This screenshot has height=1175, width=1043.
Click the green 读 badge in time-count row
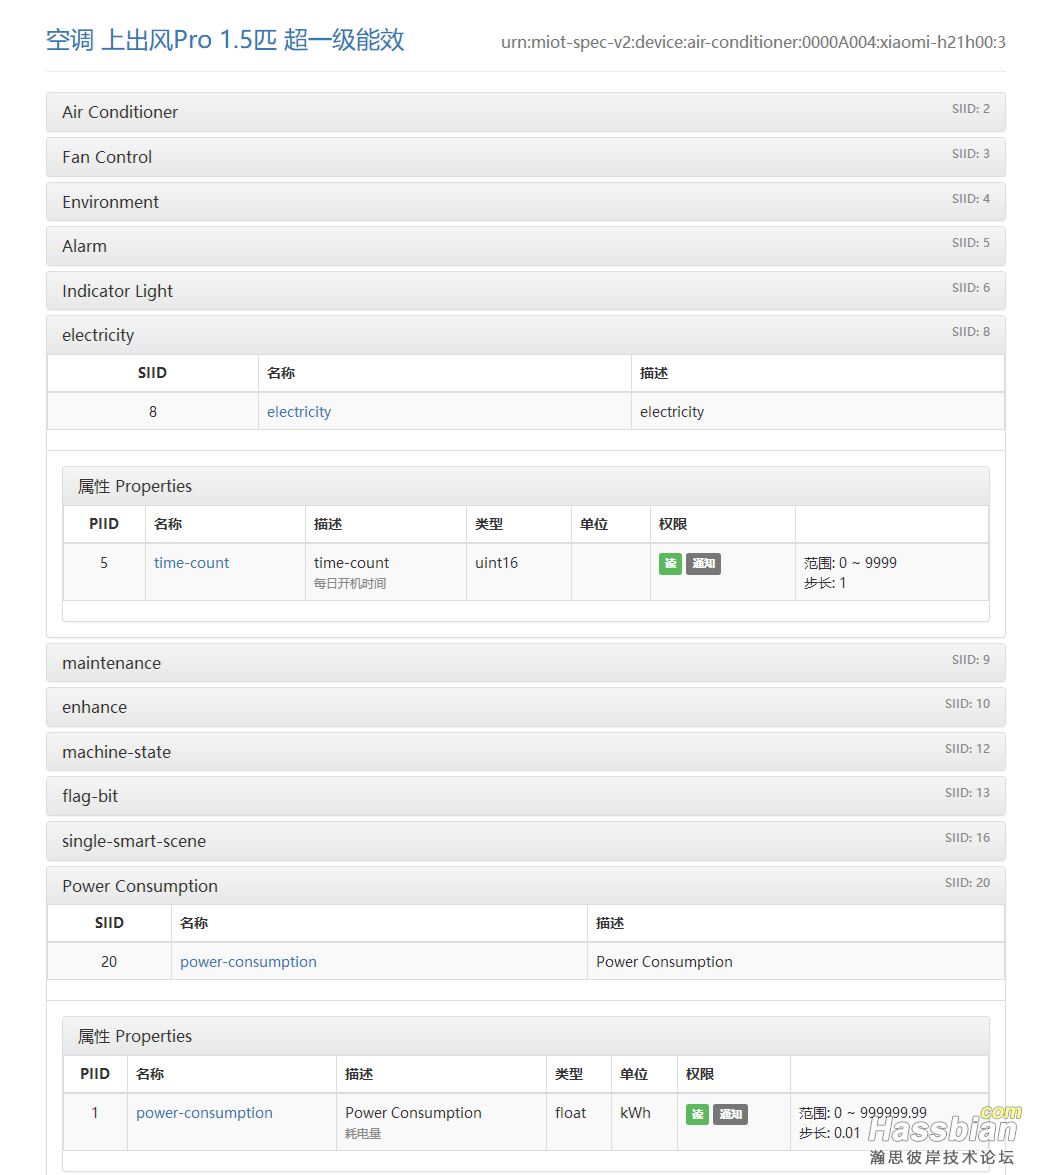click(x=670, y=564)
